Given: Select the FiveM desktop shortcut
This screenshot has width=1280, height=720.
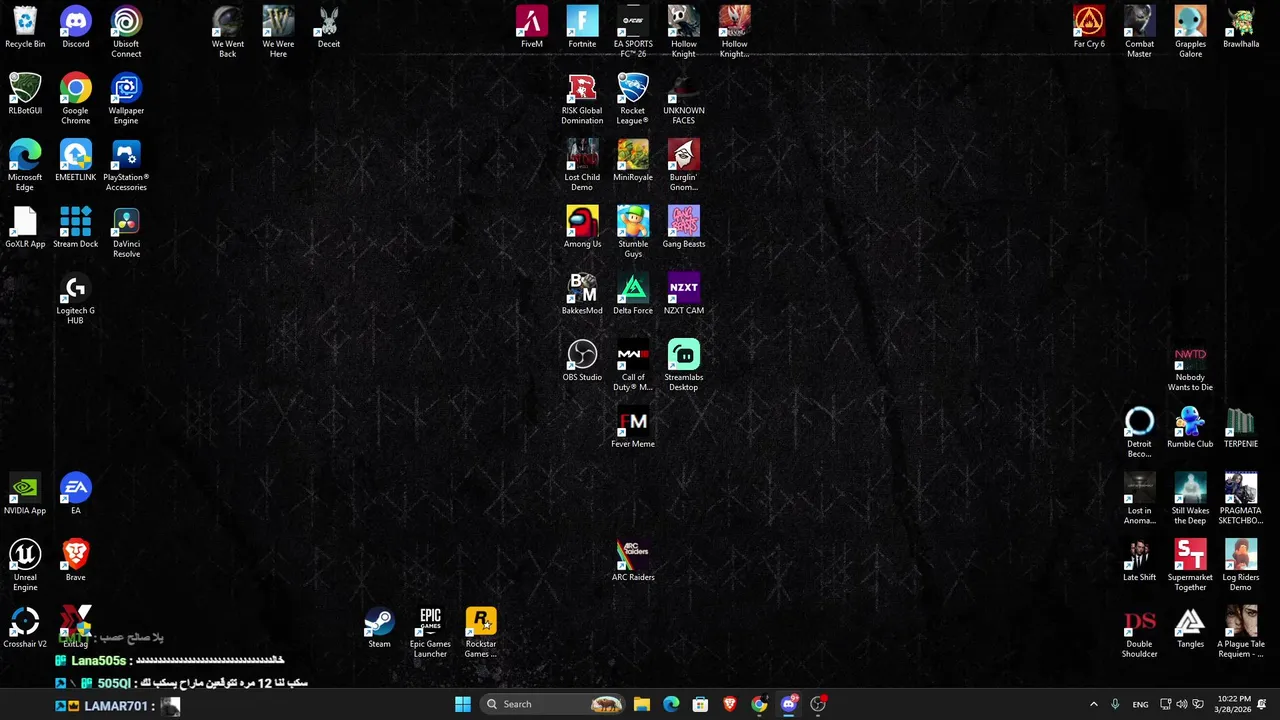Looking at the screenshot, I should (x=532, y=27).
